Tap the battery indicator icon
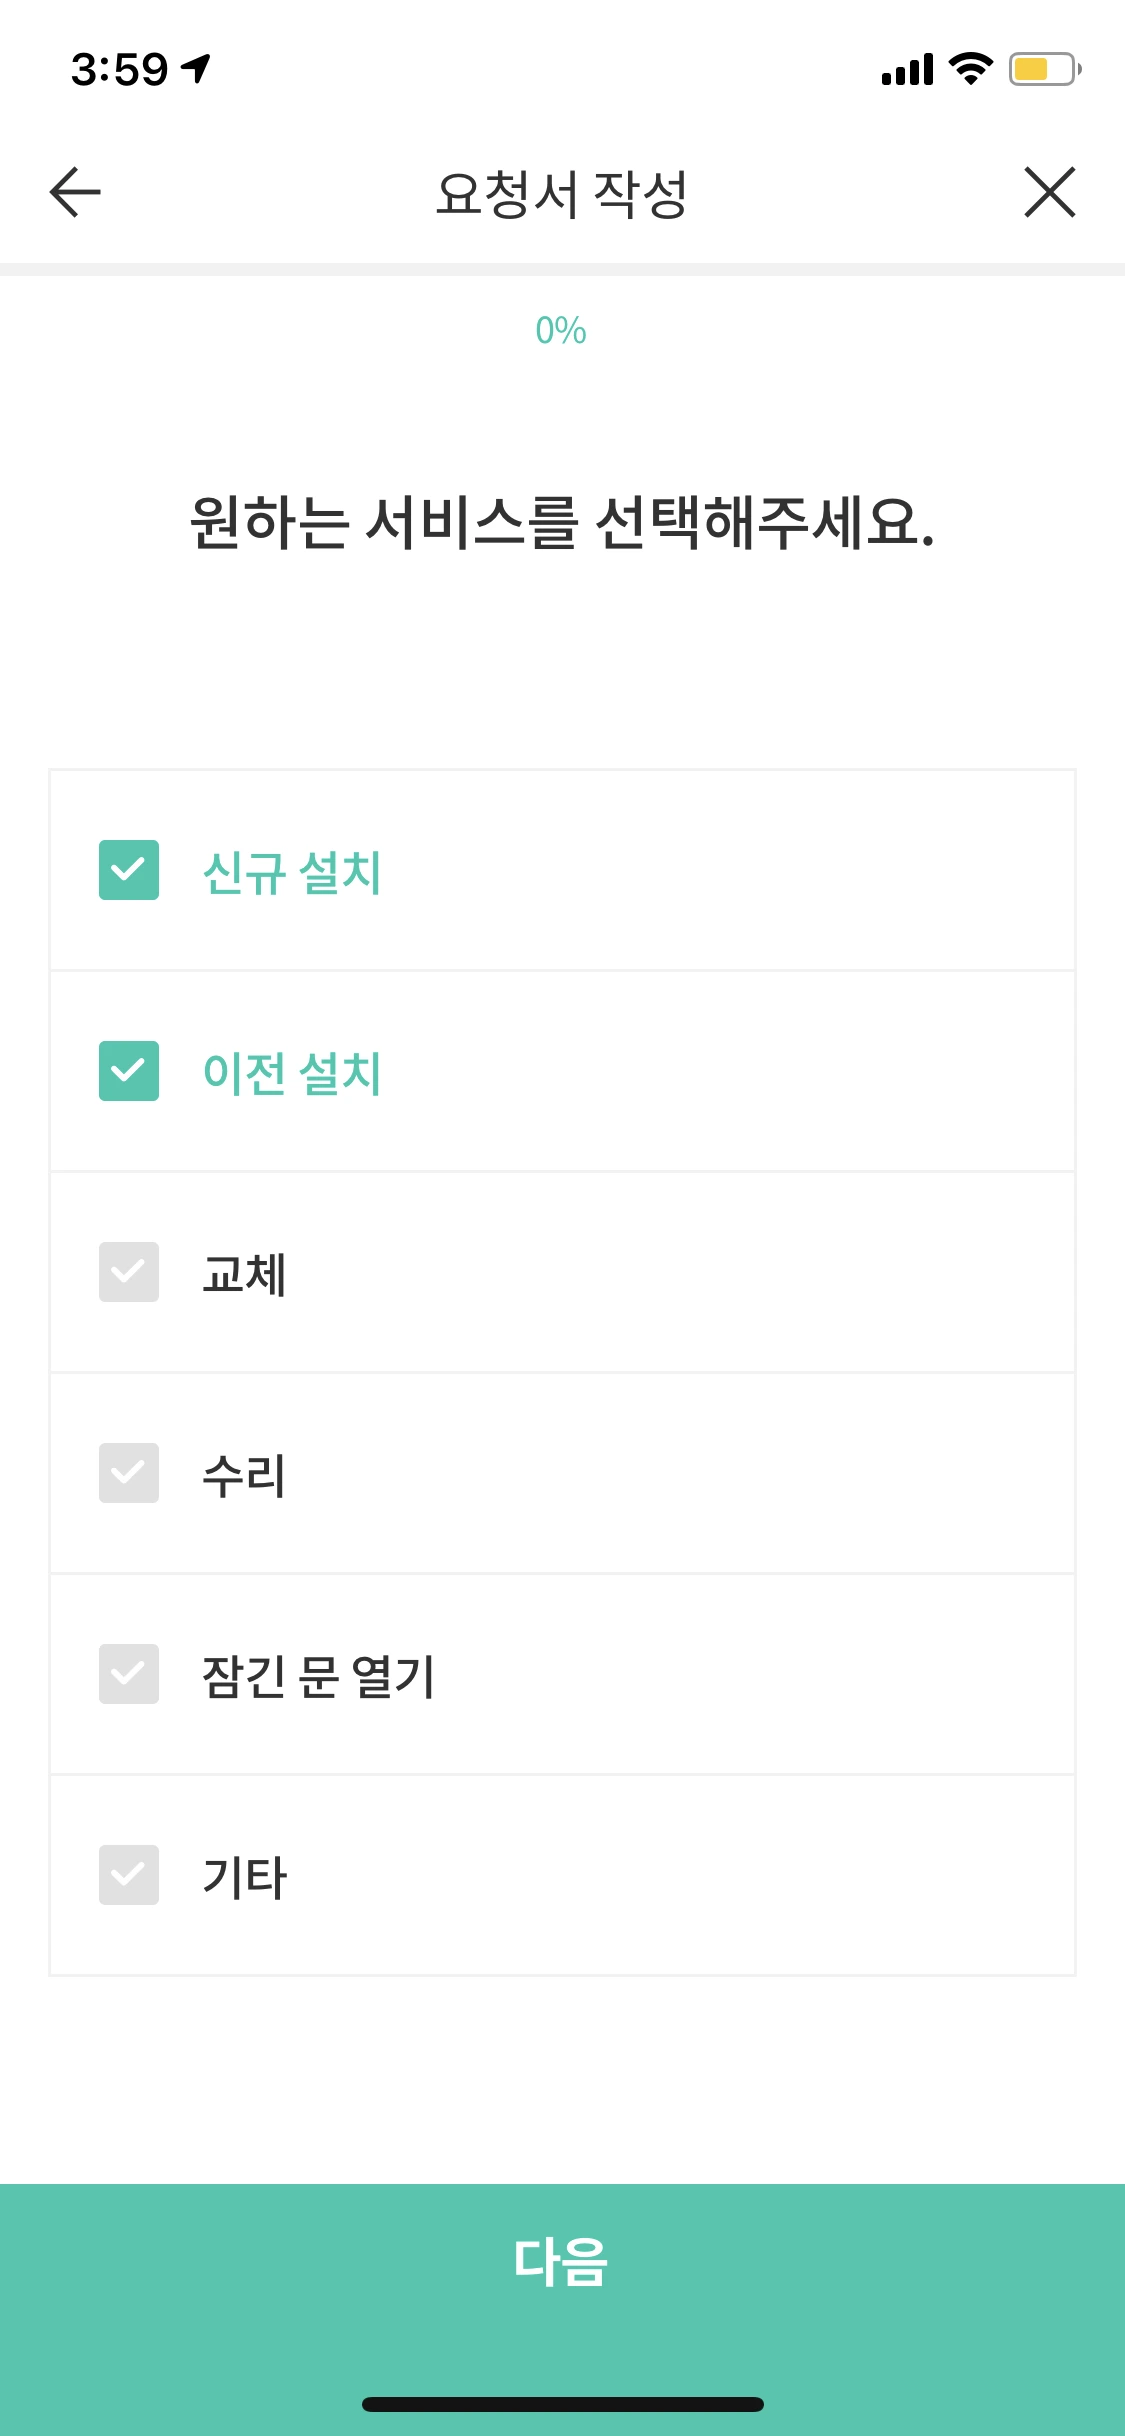 (x=1042, y=70)
